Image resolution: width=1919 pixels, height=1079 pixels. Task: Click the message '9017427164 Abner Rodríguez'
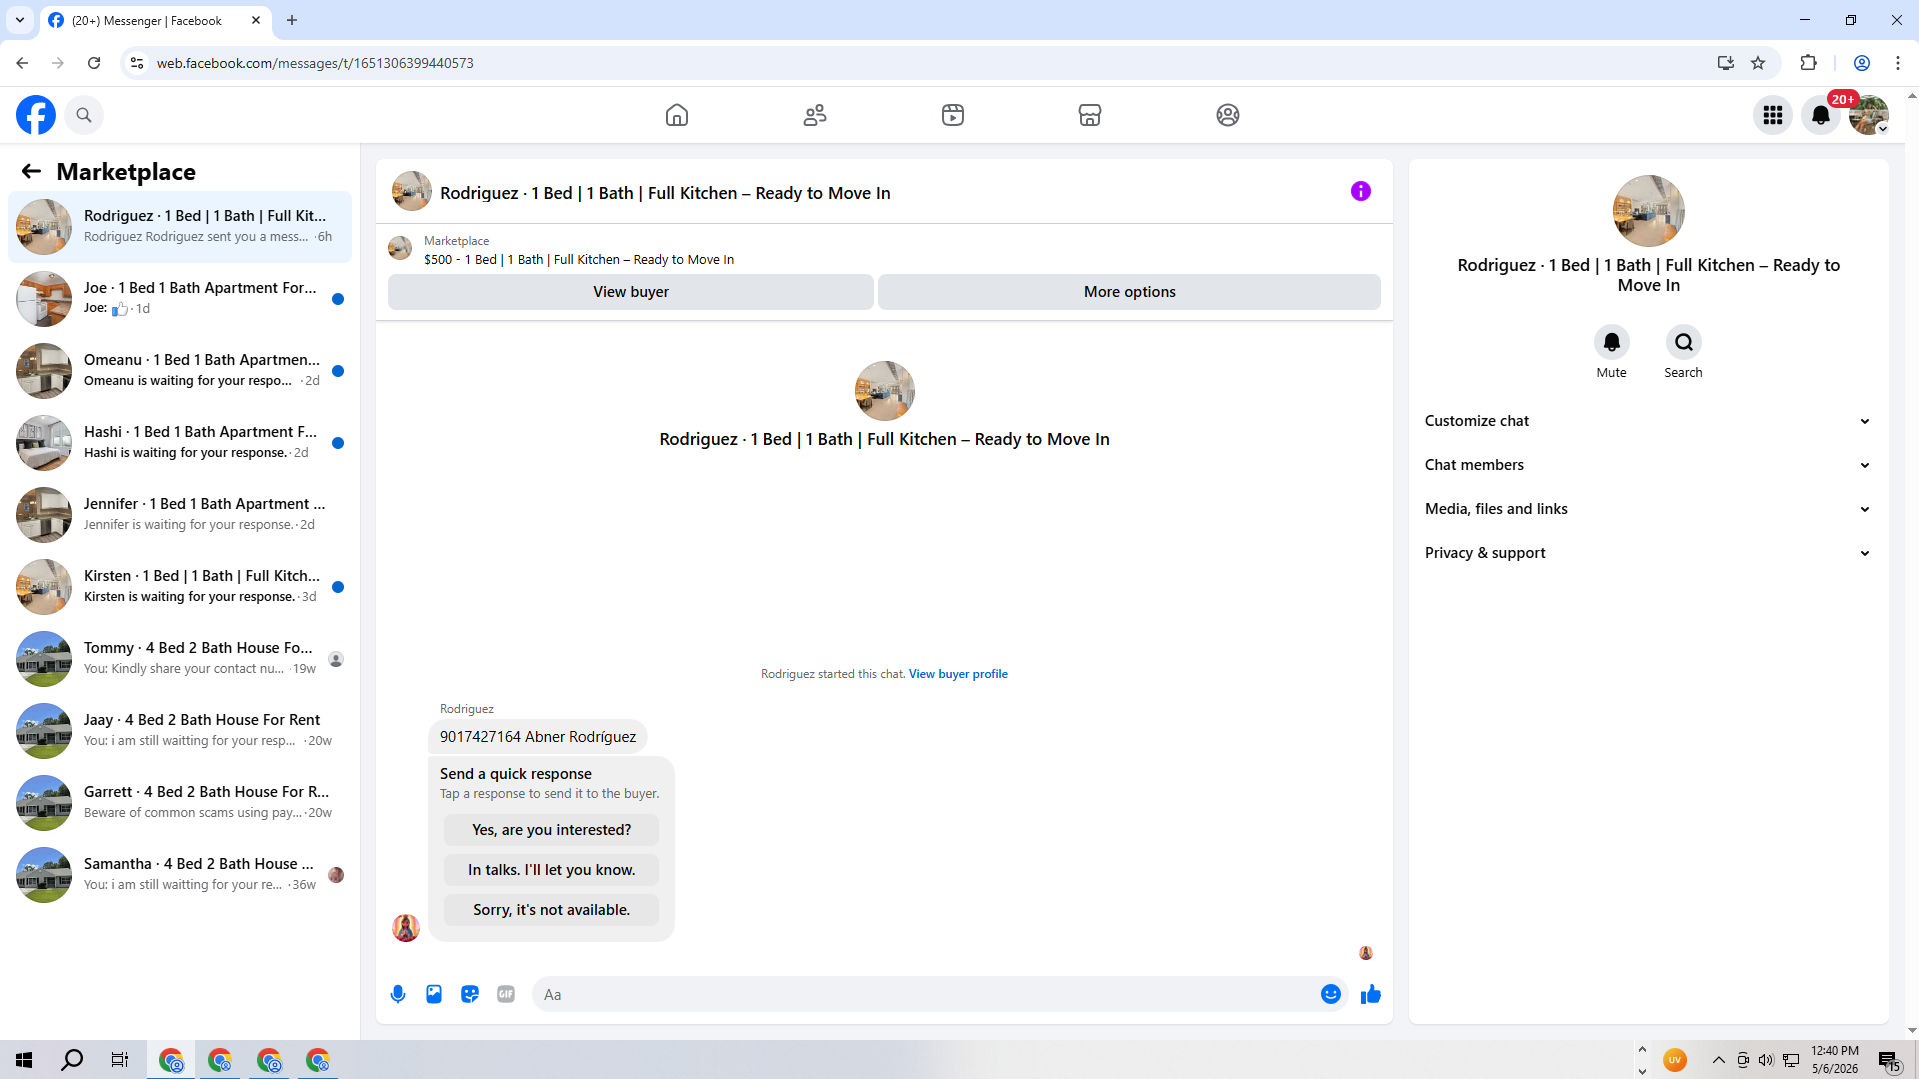click(x=538, y=737)
